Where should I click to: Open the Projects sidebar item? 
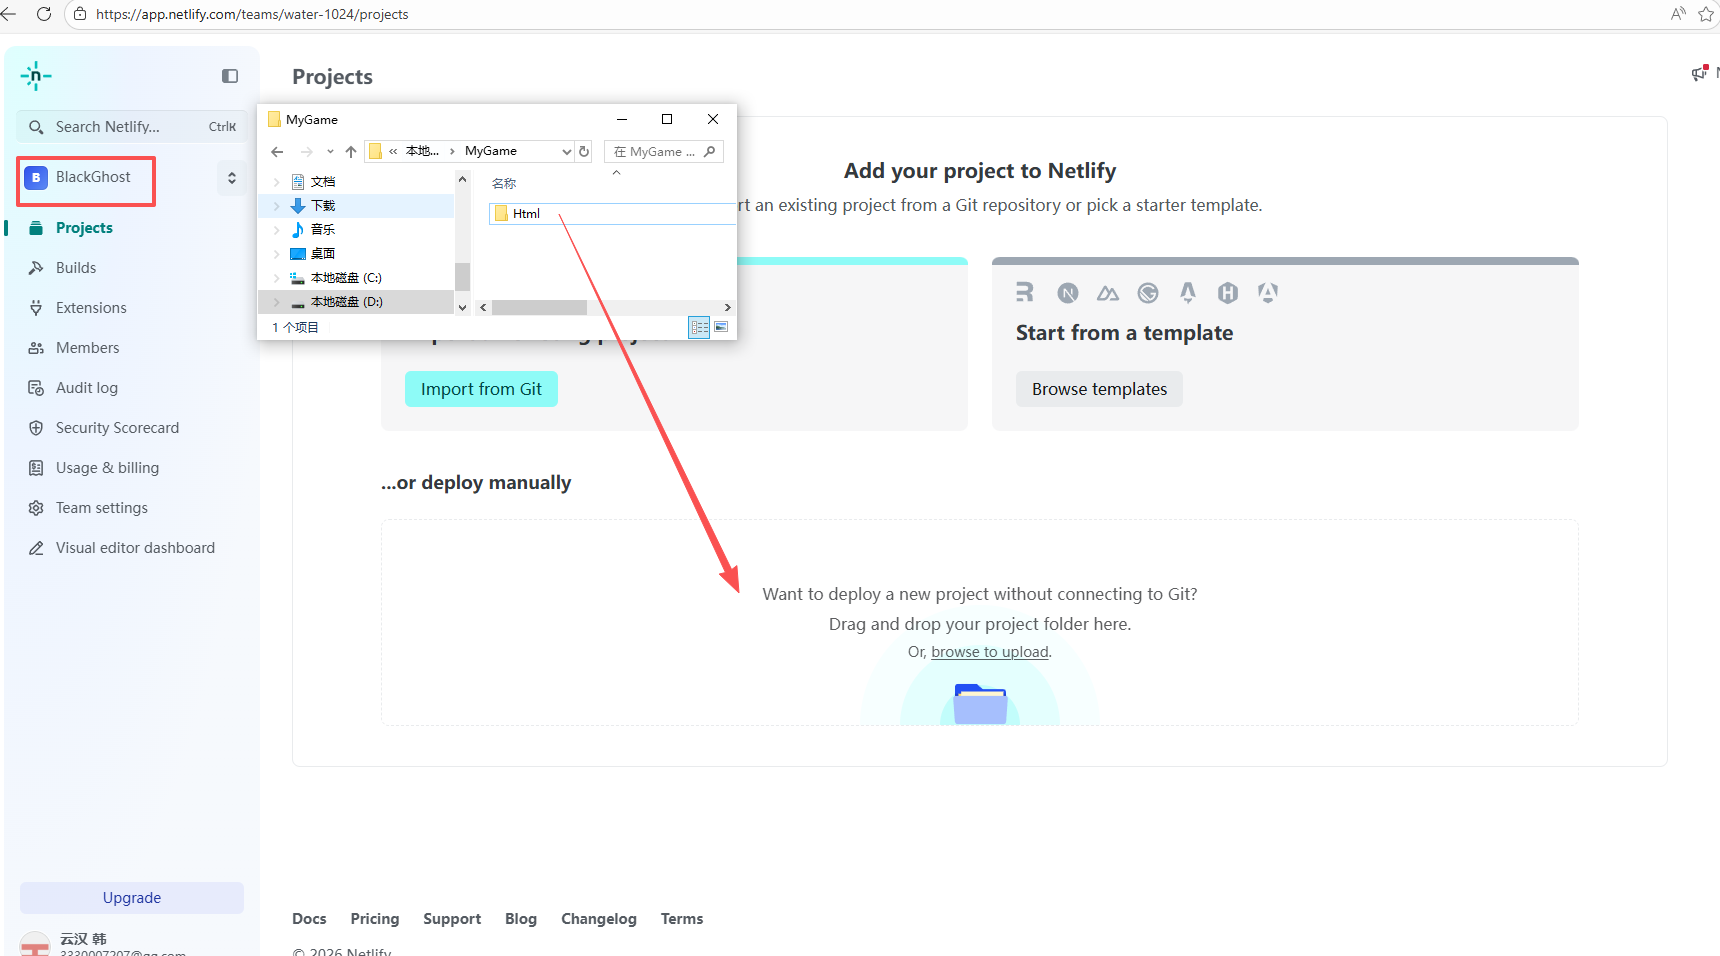[84, 228]
